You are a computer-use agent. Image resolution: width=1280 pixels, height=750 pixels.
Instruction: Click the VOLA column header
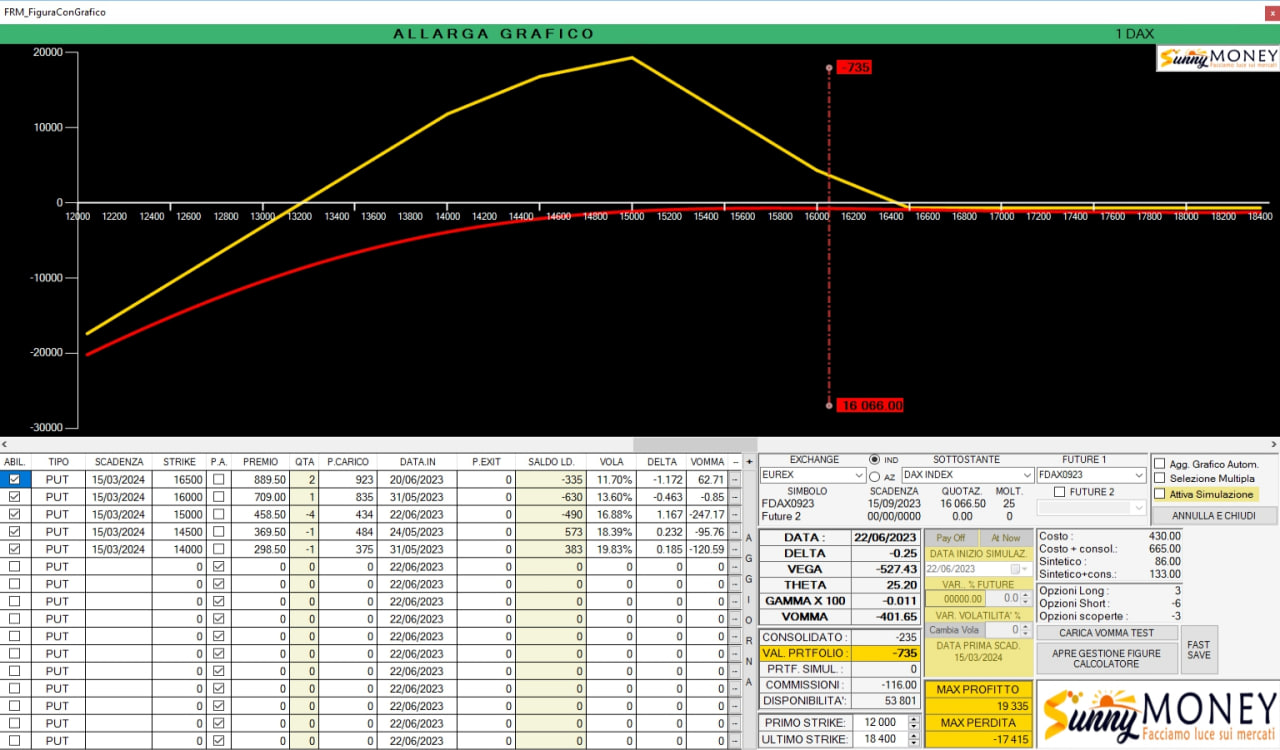point(611,462)
